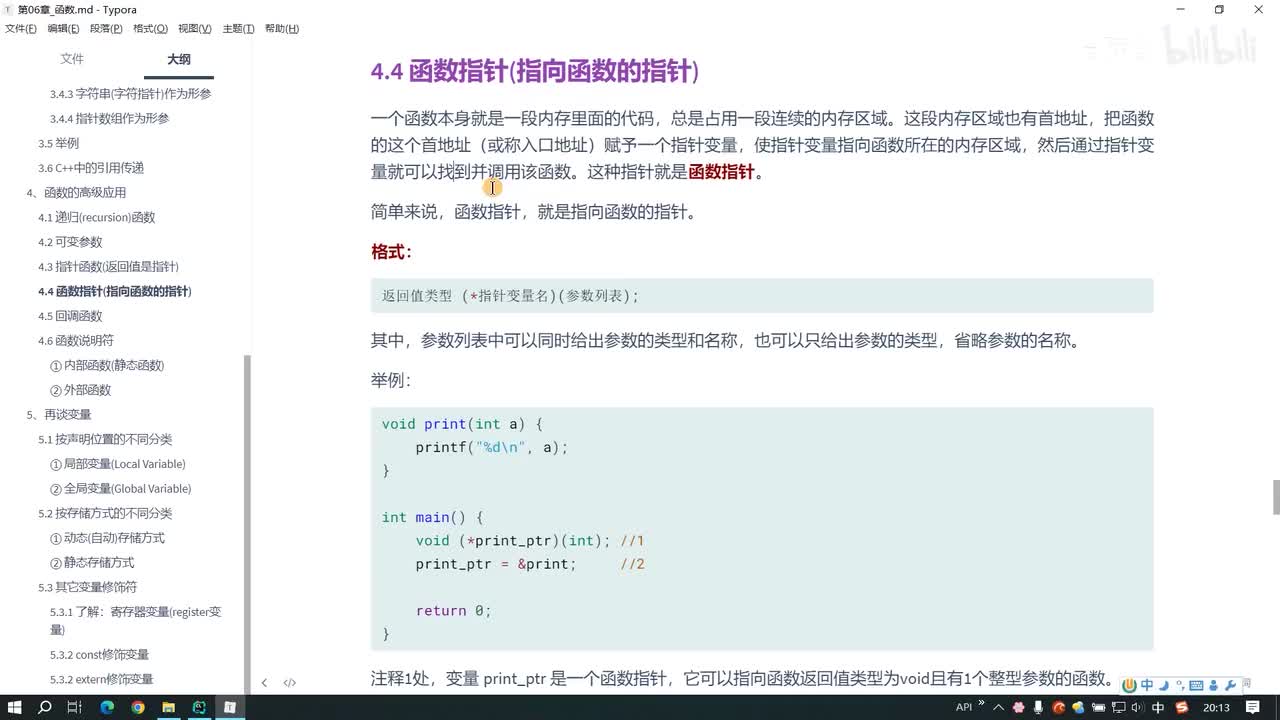Open IME settings wrench icon
The width and height of the screenshot is (1280, 720).
click(1230, 686)
